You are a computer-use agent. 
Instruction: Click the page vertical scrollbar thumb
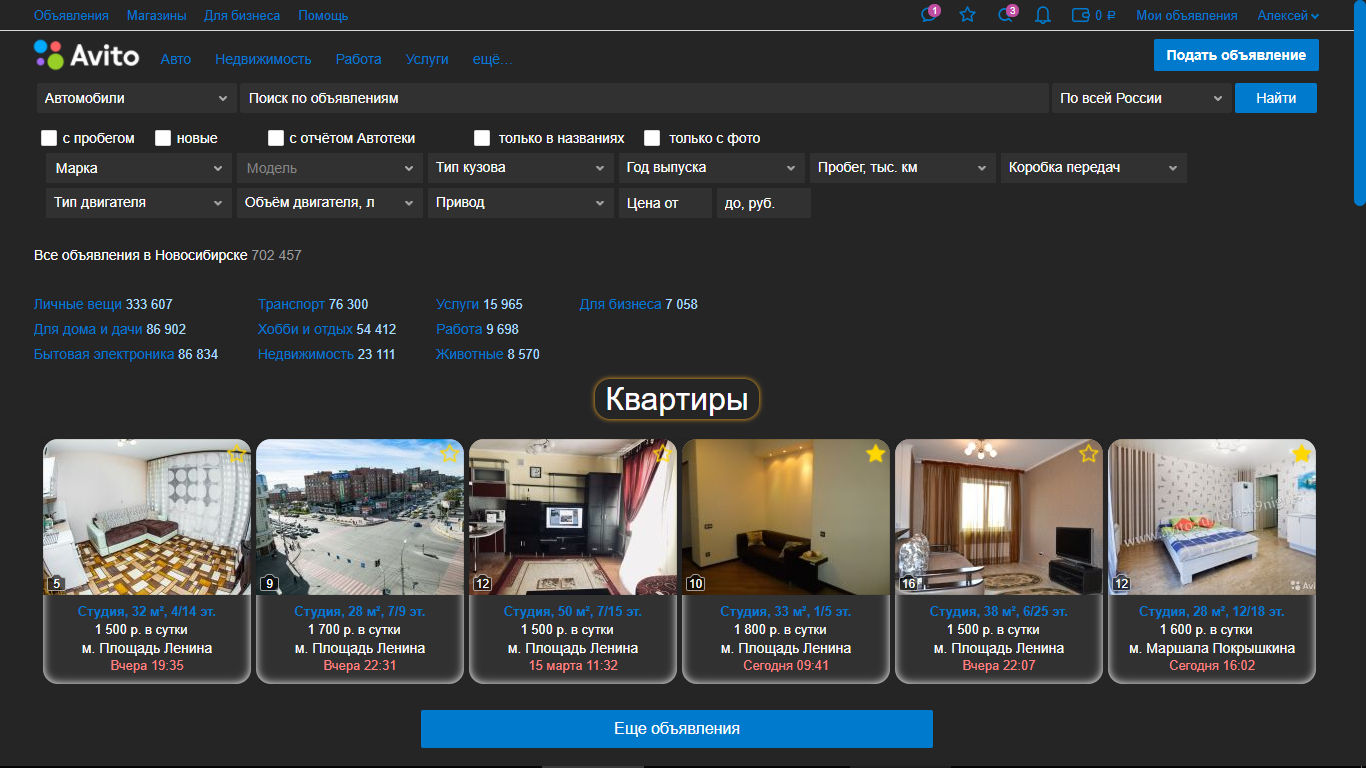tap(1359, 100)
